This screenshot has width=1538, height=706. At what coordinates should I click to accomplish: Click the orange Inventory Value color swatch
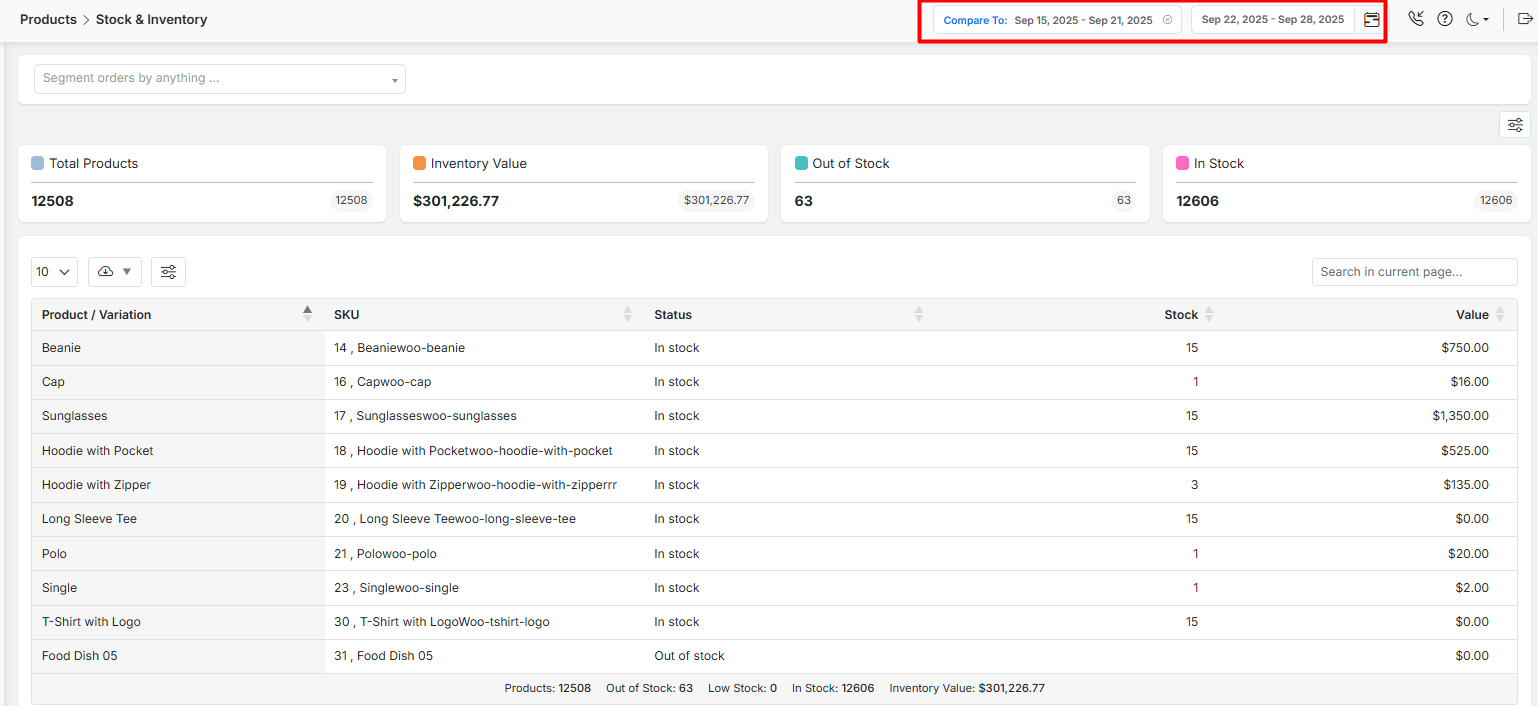pyautogui.click(x=419, y=163)
